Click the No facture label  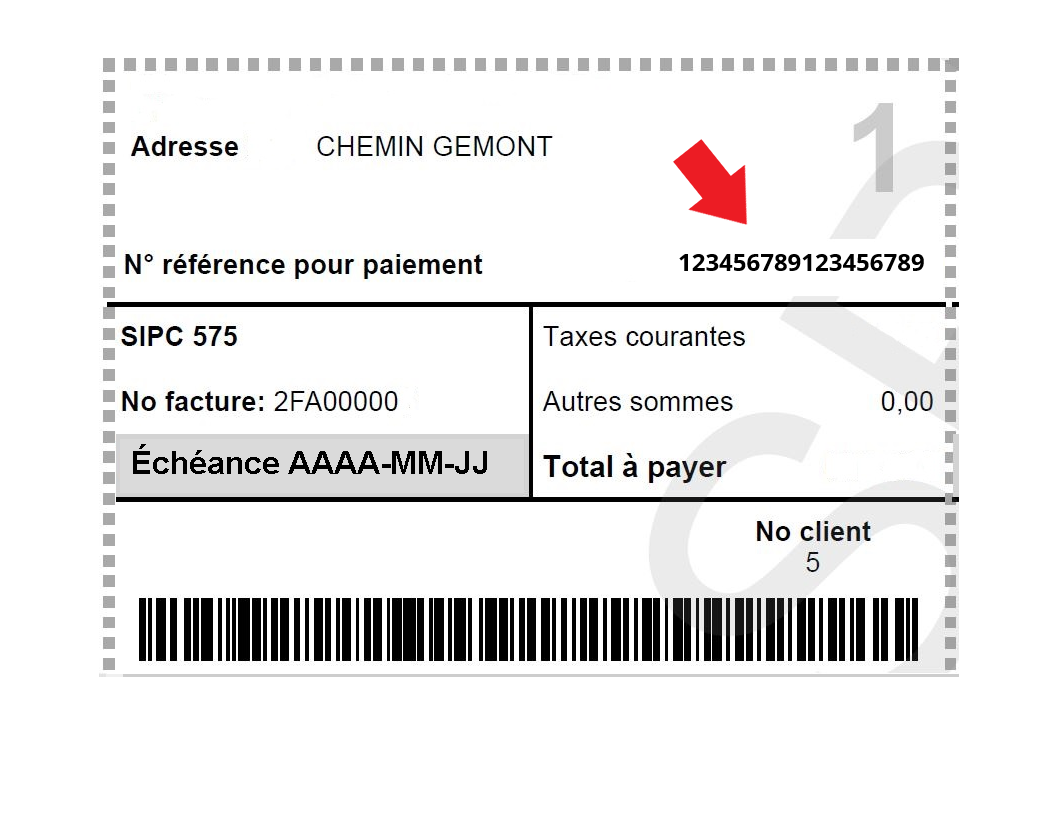[x=193, y=401]
